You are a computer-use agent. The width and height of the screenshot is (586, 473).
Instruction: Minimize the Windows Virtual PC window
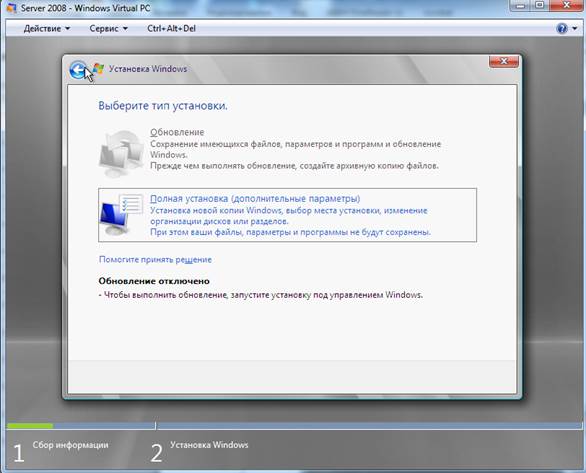tap(521, 5)
